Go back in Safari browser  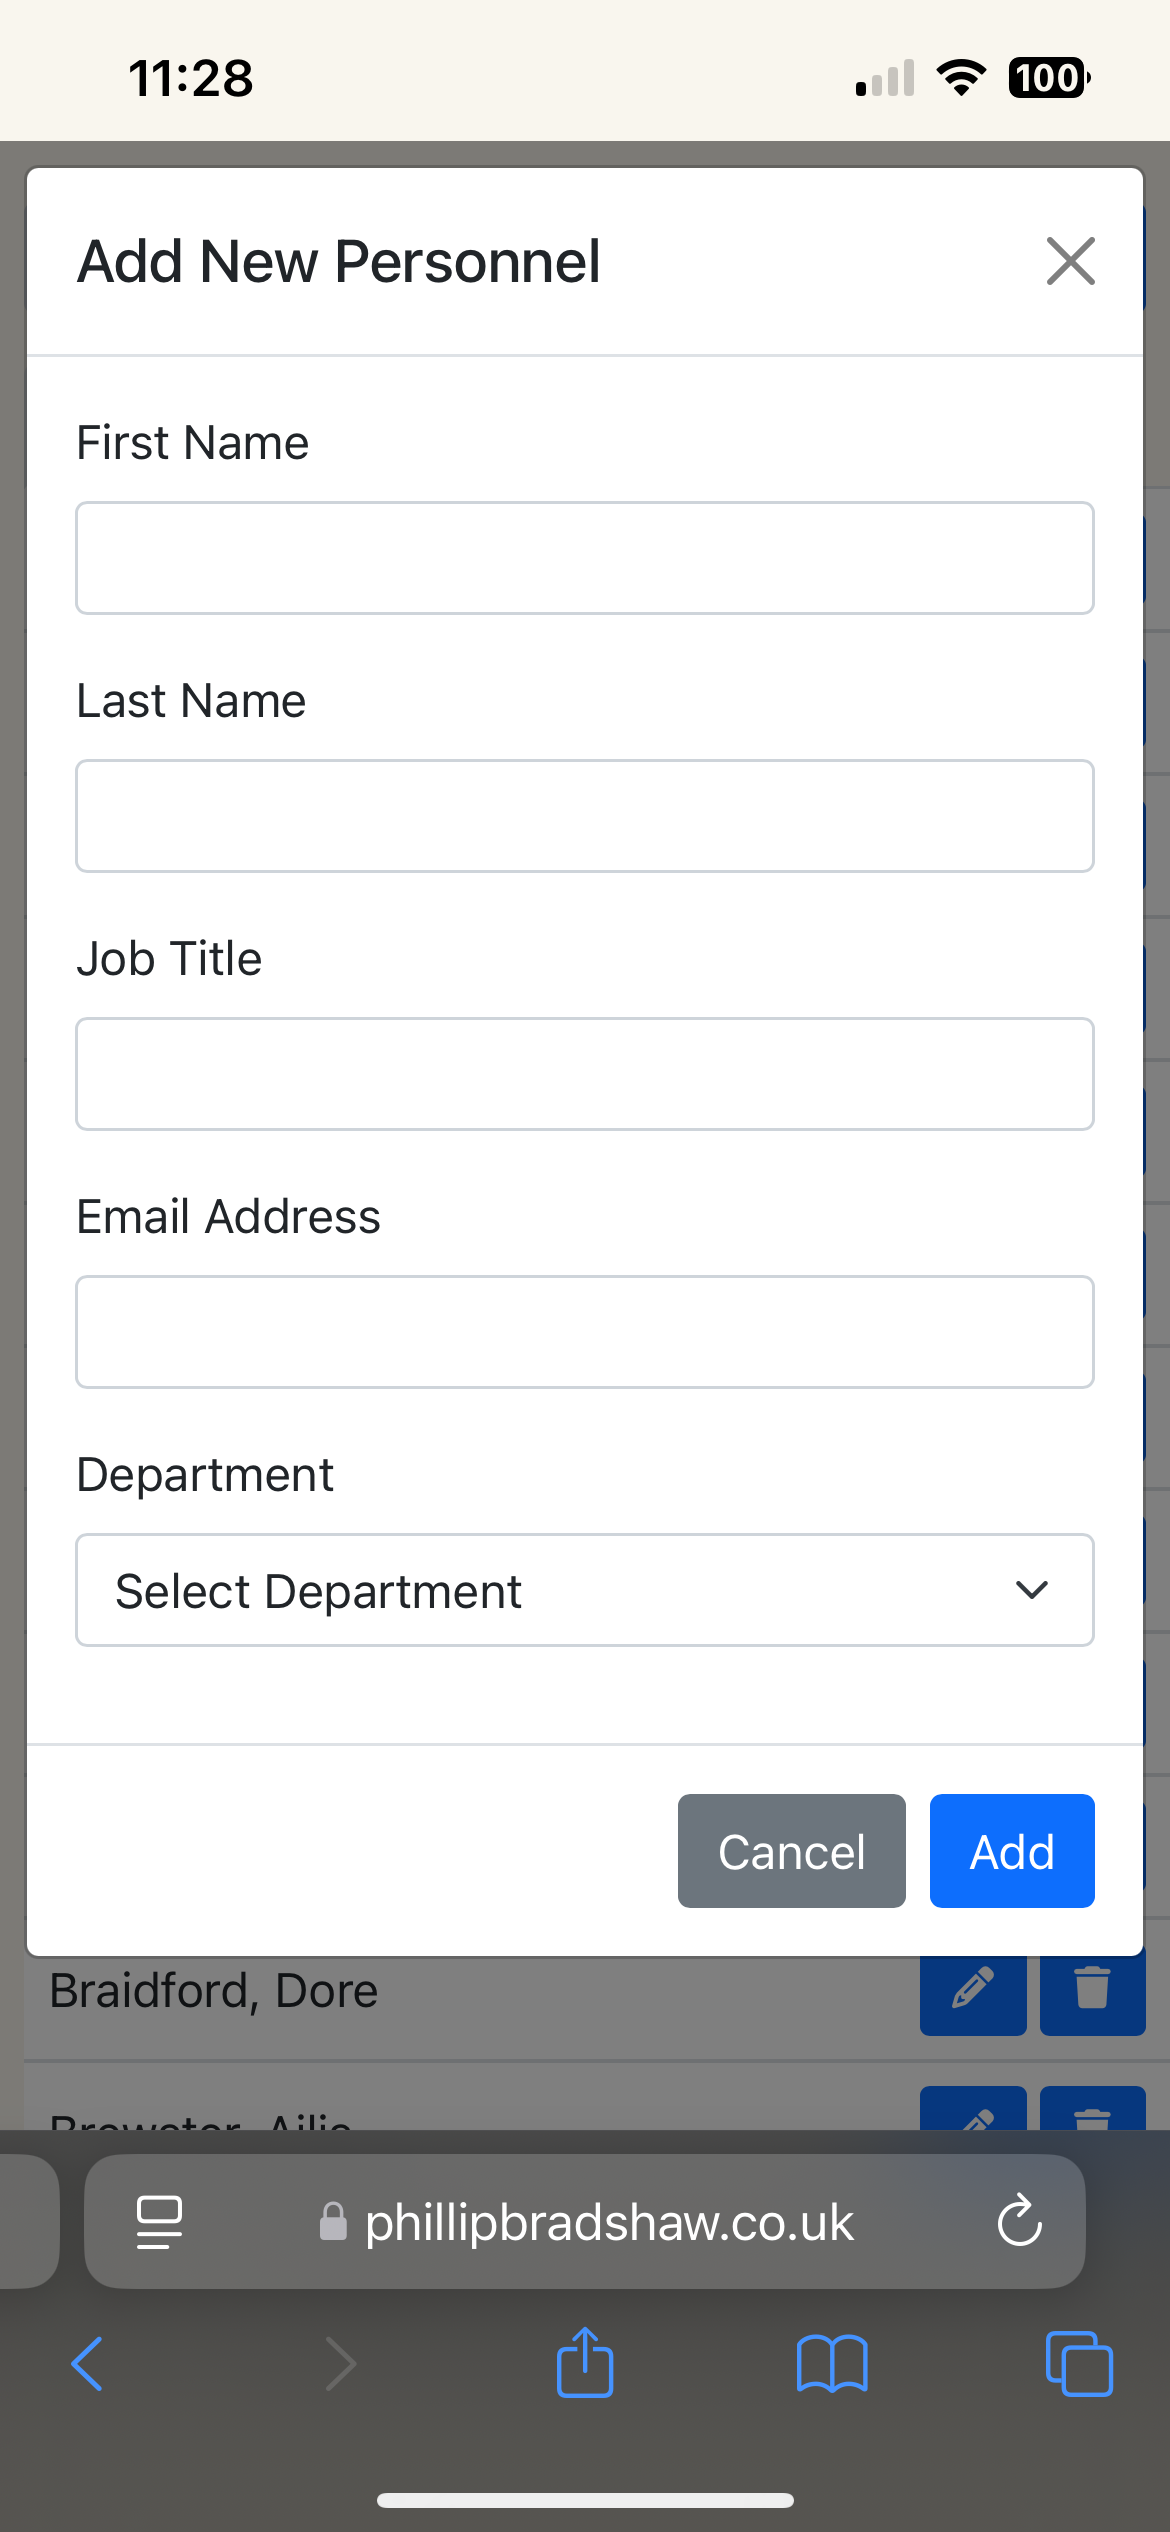(88, 2364)
